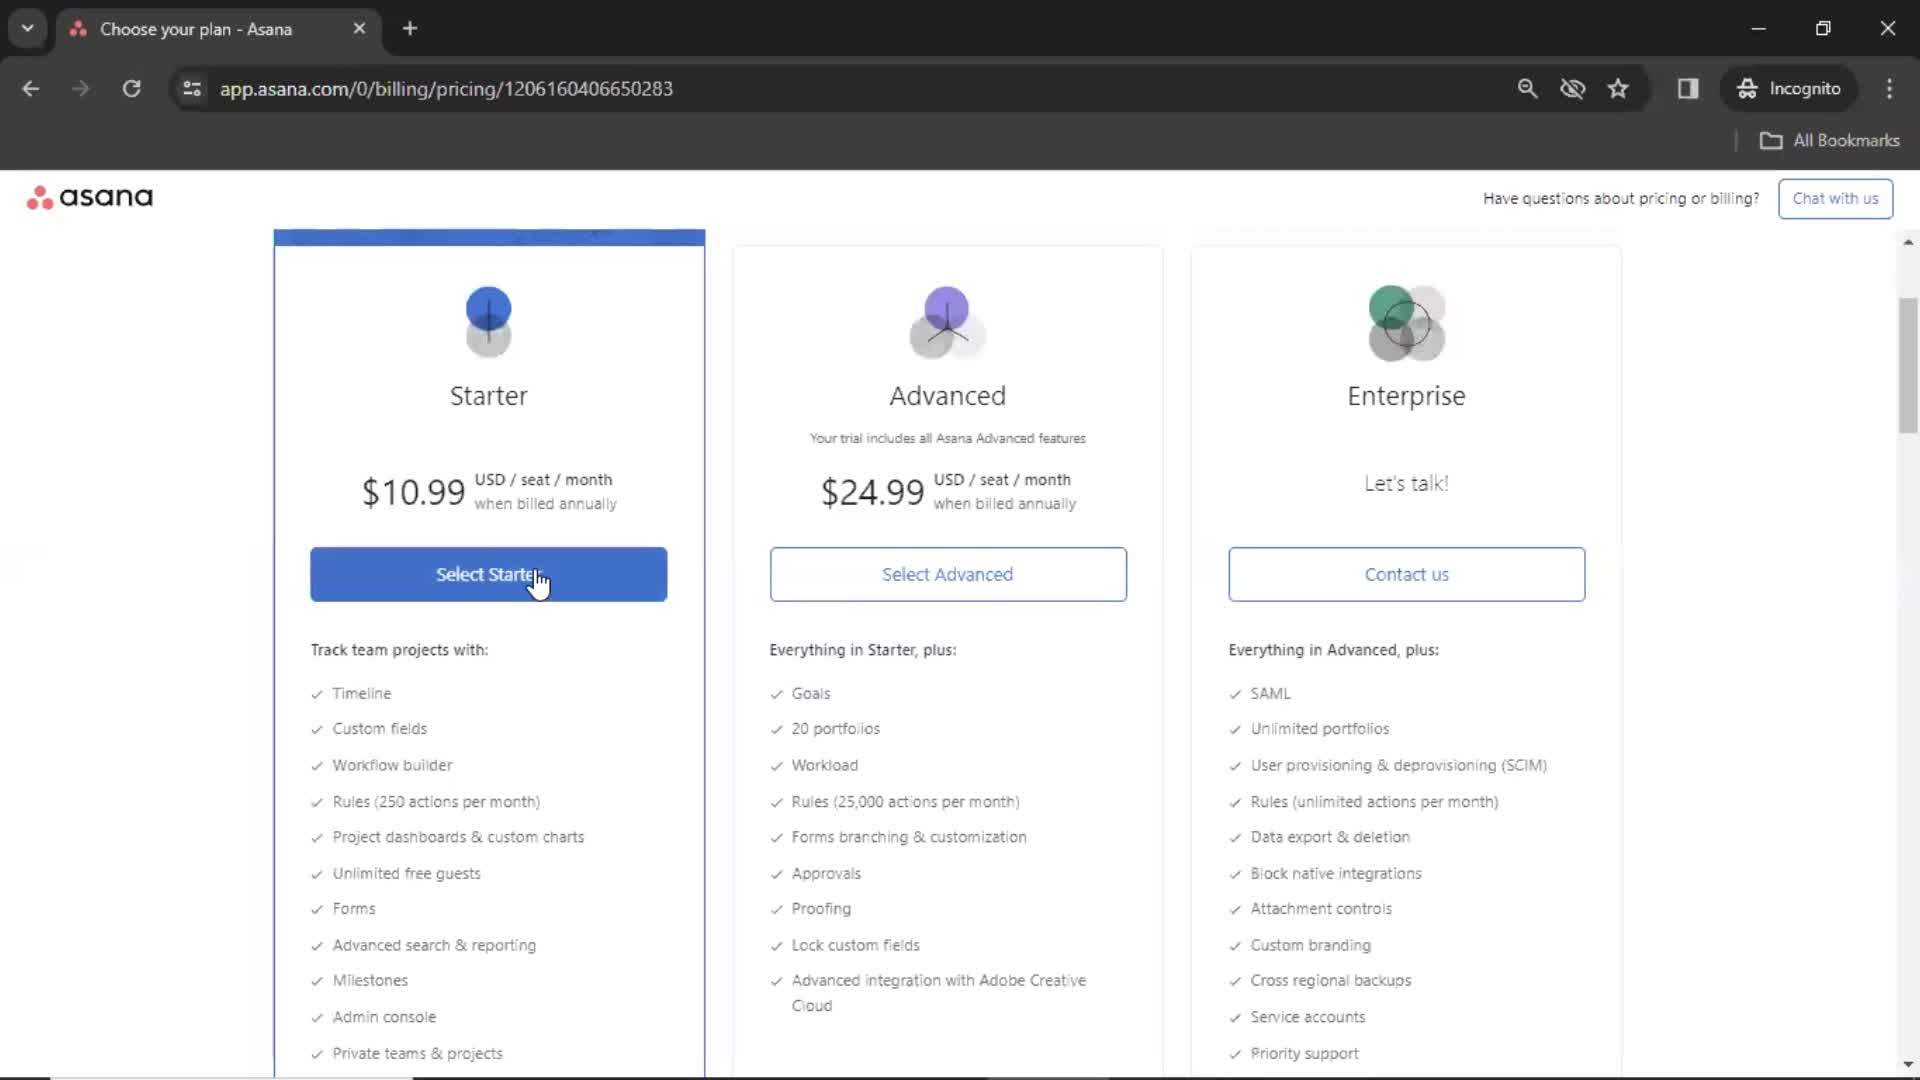Click the tracking protection eye icon
1920x1080 pixels.
(x=1573, y=89)
